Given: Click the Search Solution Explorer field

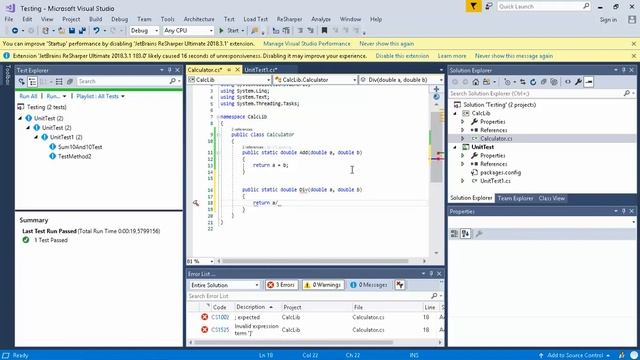Looking at the screenshot, I should [x=536, y=93].
